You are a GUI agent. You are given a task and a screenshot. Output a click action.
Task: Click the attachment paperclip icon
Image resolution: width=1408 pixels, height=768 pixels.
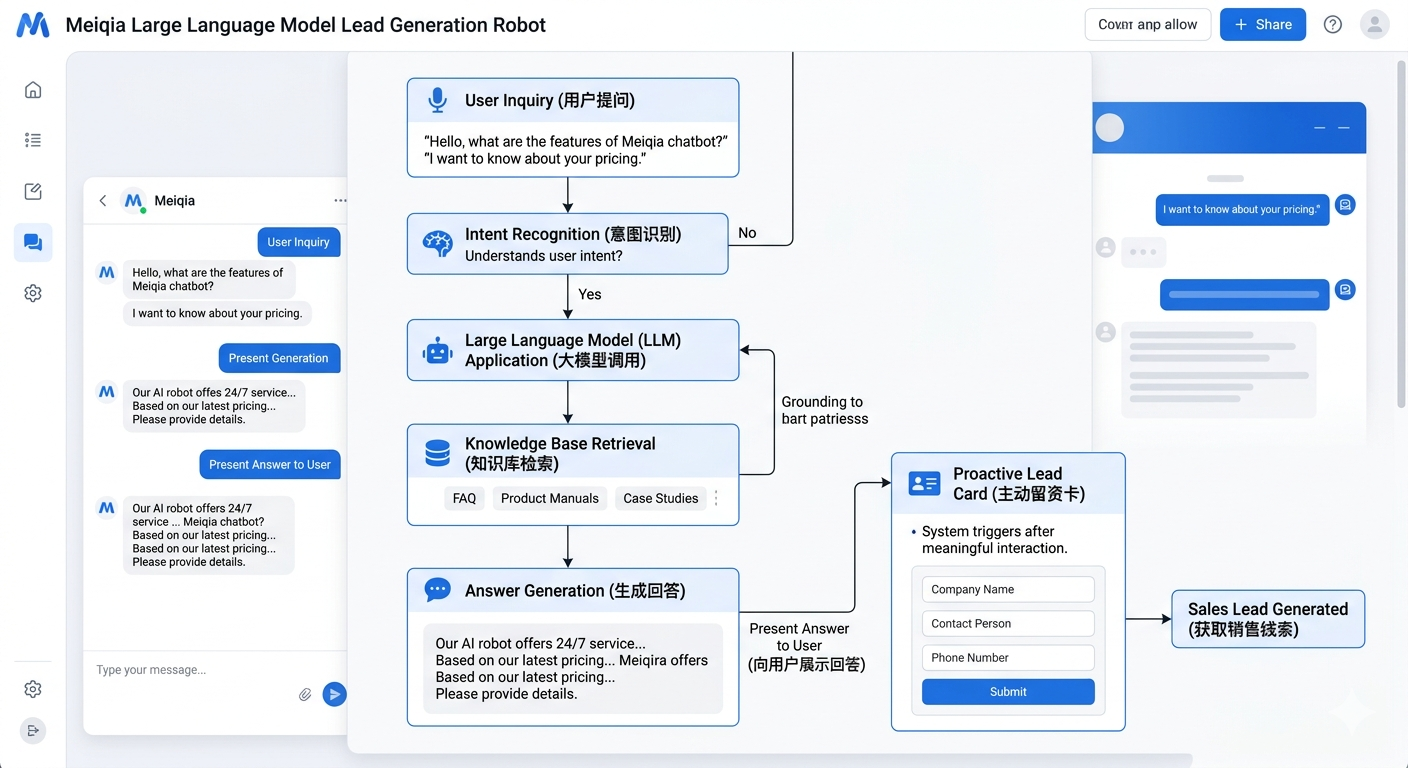pyautogui.click(x=305, y=694)
